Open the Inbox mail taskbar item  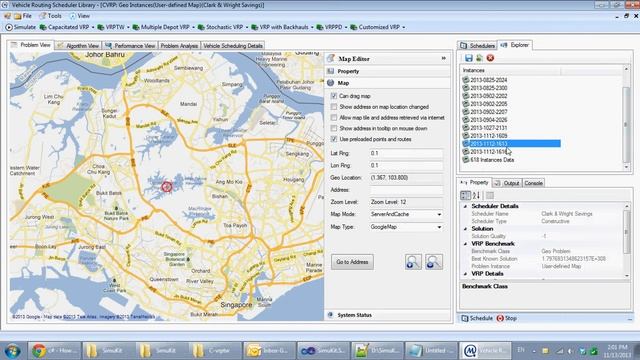269,351
